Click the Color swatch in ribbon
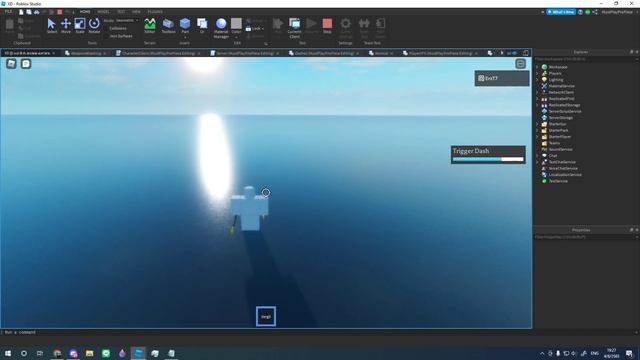 click(x=236, y=25)
